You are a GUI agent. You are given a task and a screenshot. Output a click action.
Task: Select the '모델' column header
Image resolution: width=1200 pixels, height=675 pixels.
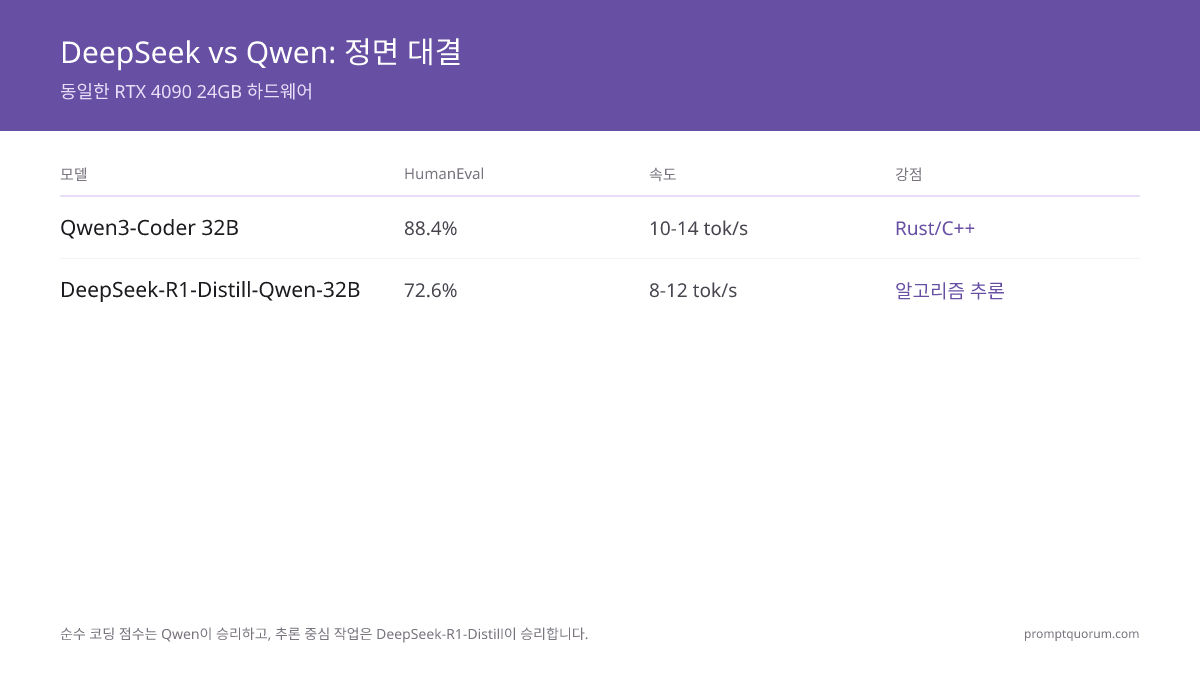click(74, 174)
